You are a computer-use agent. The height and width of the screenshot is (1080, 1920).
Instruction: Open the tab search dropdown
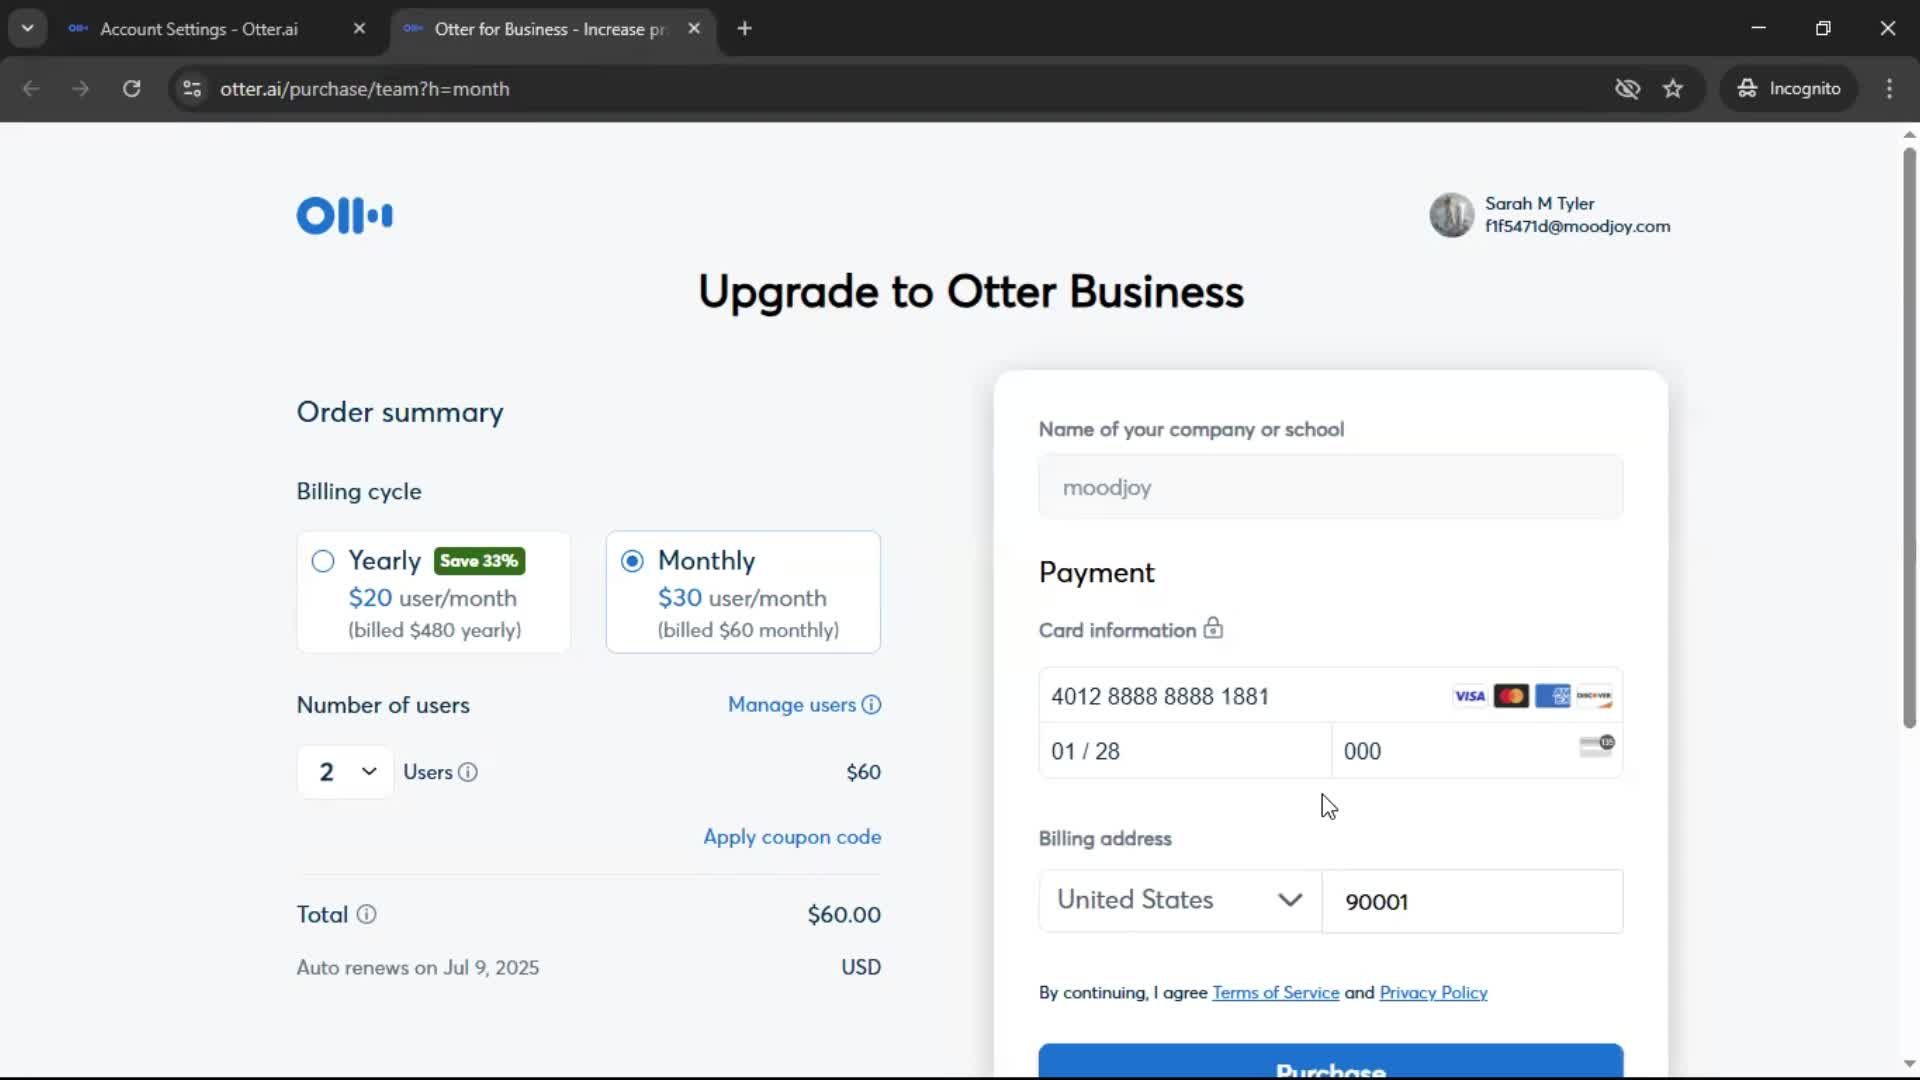click(x=28, y=29)
